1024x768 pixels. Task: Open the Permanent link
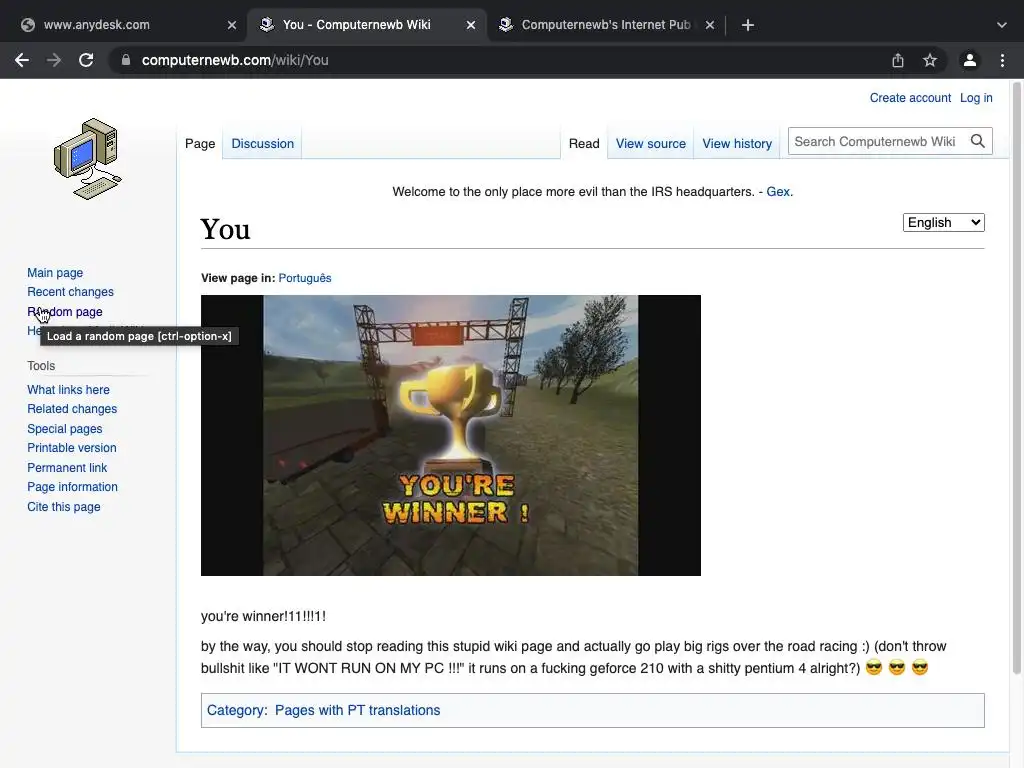tap(67, 468)
